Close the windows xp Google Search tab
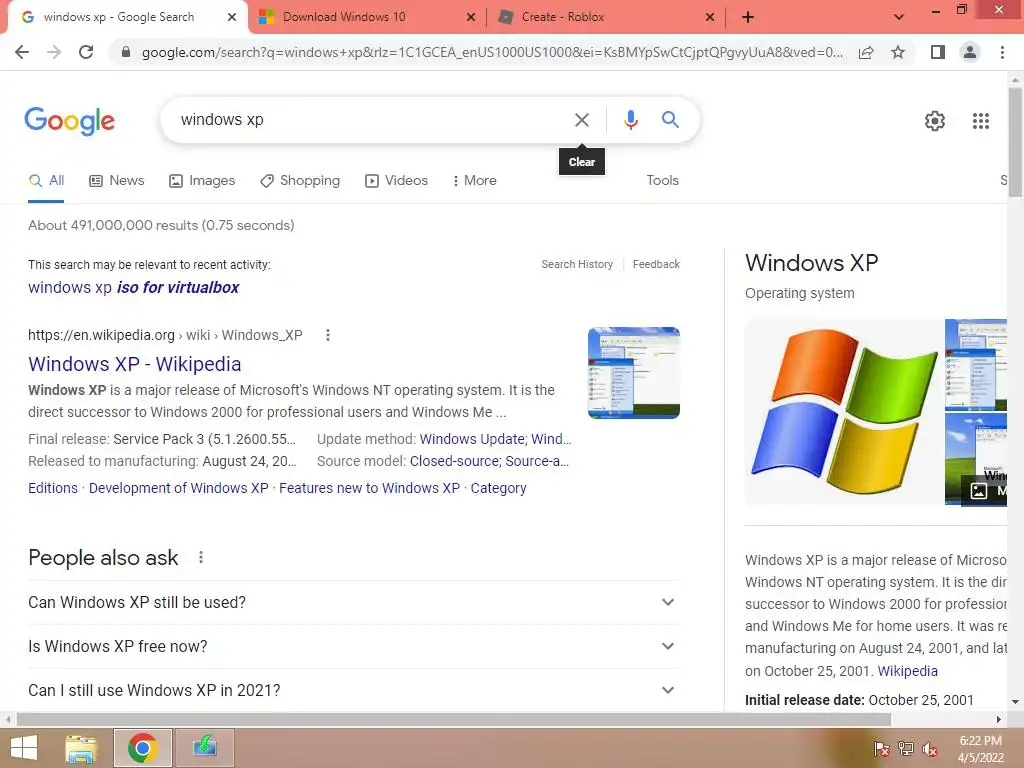The width and height of the screenshot is (1024, 768). 231,17
